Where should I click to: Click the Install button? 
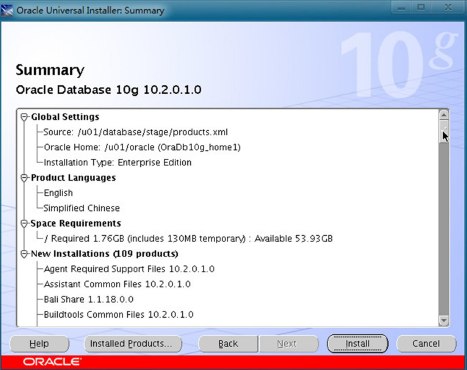(x=357, y=343)
